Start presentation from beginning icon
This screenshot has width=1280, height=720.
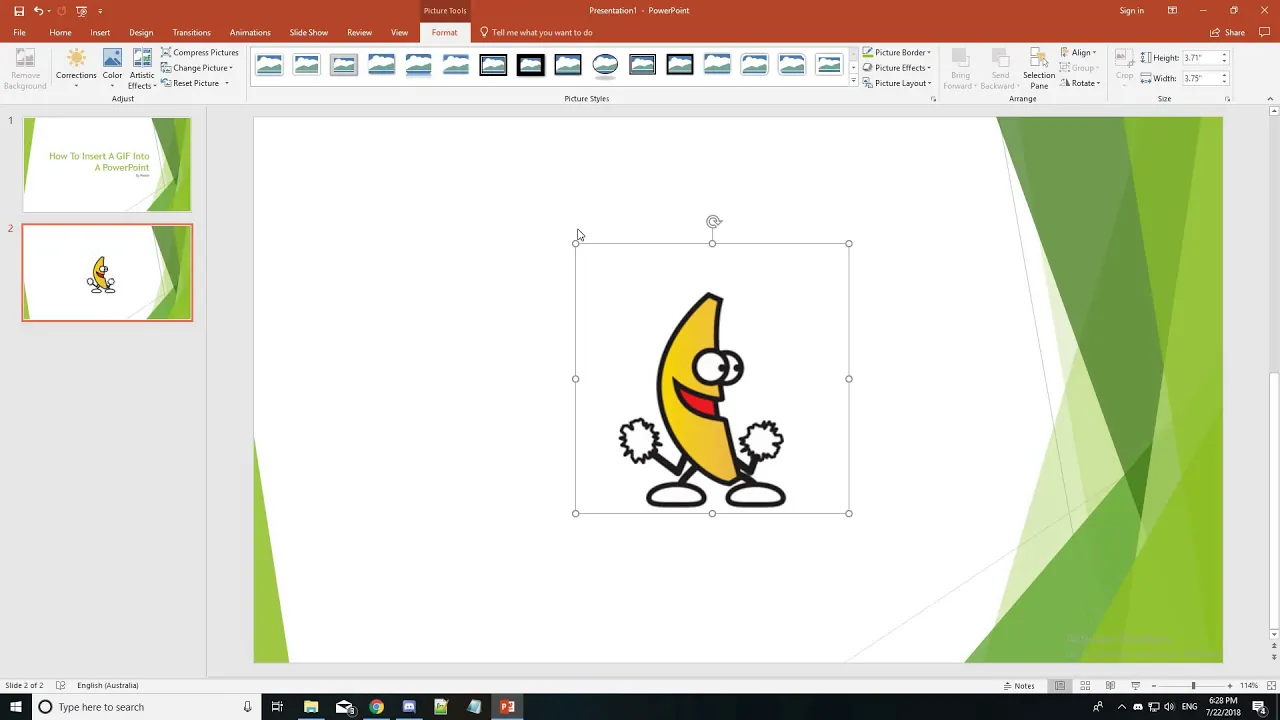click(81, 11)
